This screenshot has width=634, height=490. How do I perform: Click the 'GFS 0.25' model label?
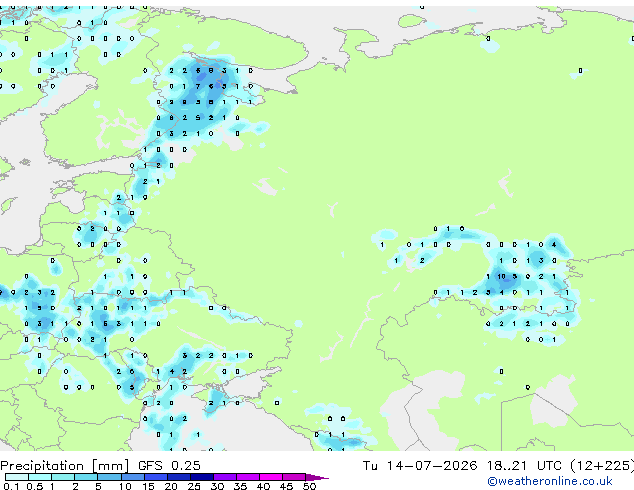(169, 465)
